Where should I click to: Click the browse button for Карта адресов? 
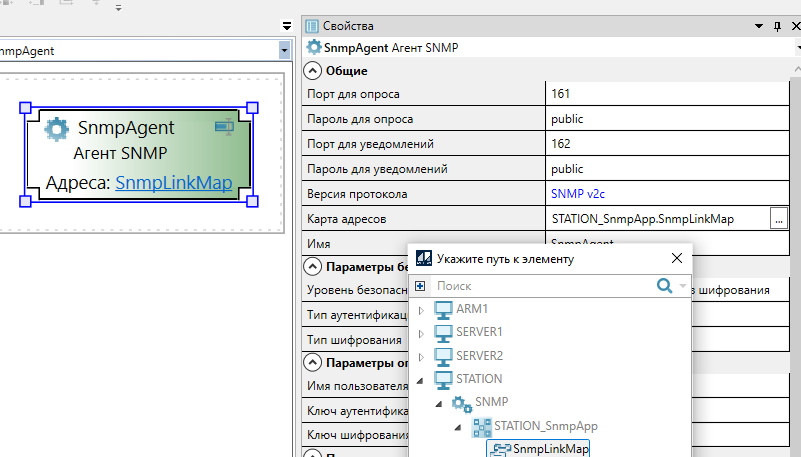[x=779, y=219]
